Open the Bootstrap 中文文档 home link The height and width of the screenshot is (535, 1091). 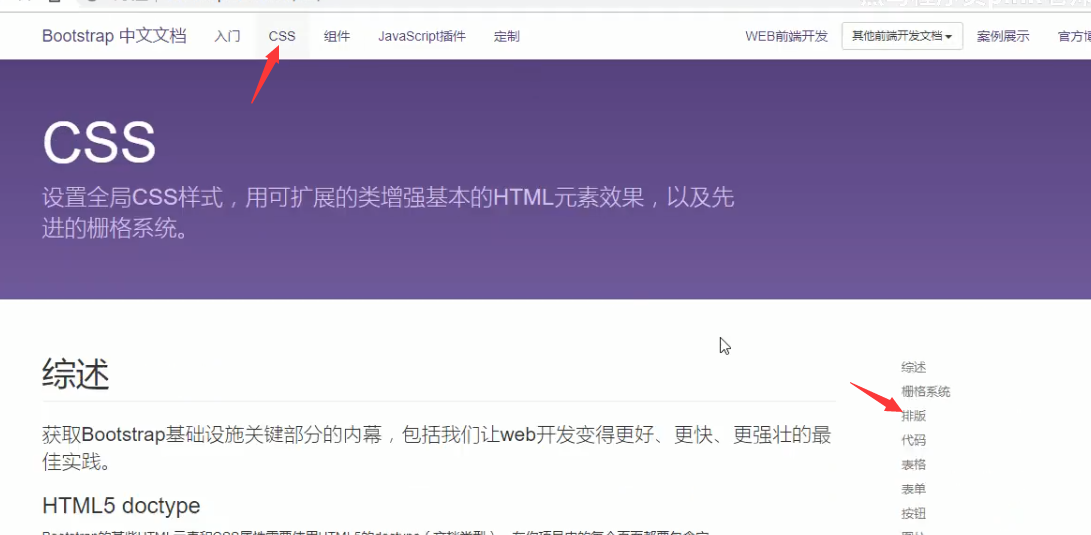pos(114,36)
